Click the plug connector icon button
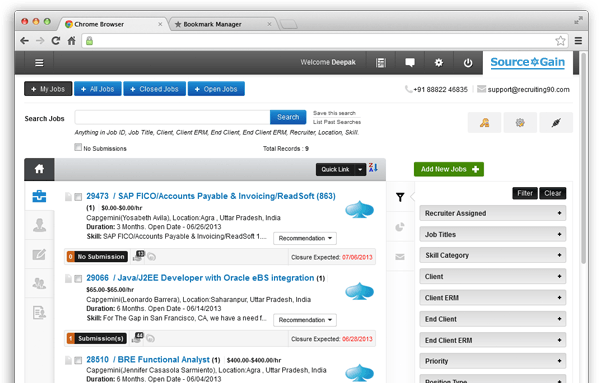 coord(556,123)
